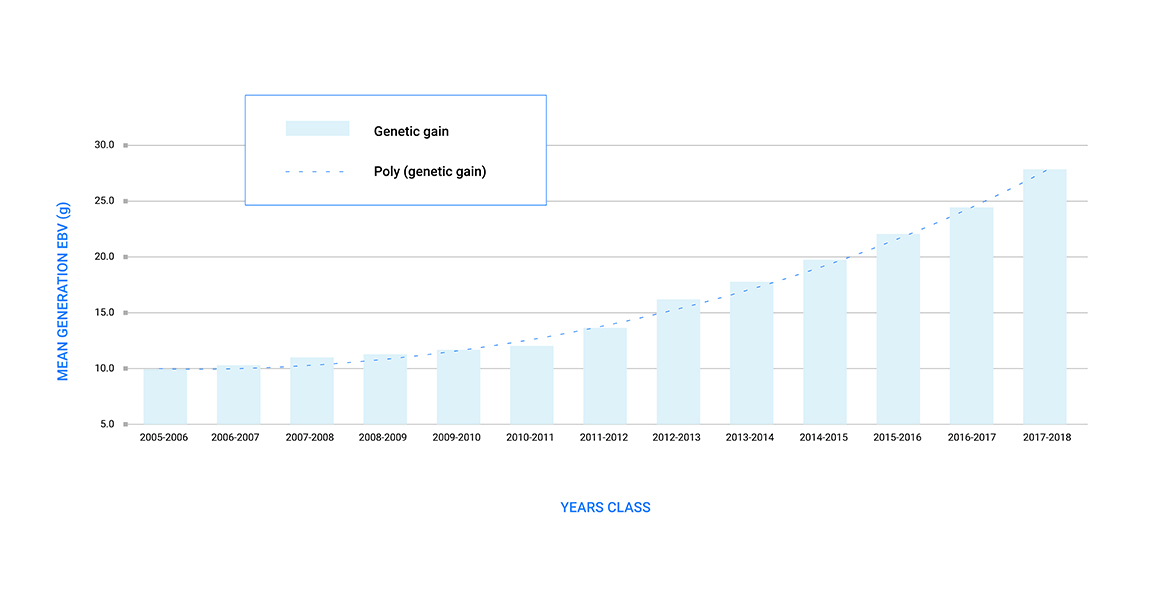1171x611 pixels.
Task: Select the tallest bar, 2017-2018
Action: 1044,297
